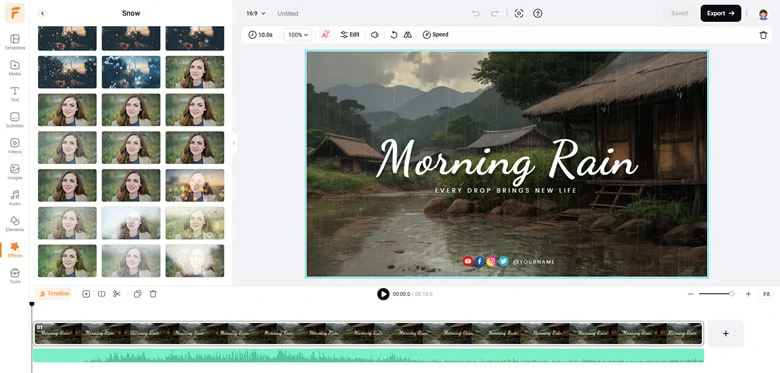The width and height of the screenshot is (780, 373).
Task: Open the Videos sidebar panel
Action: pos(15,146)
